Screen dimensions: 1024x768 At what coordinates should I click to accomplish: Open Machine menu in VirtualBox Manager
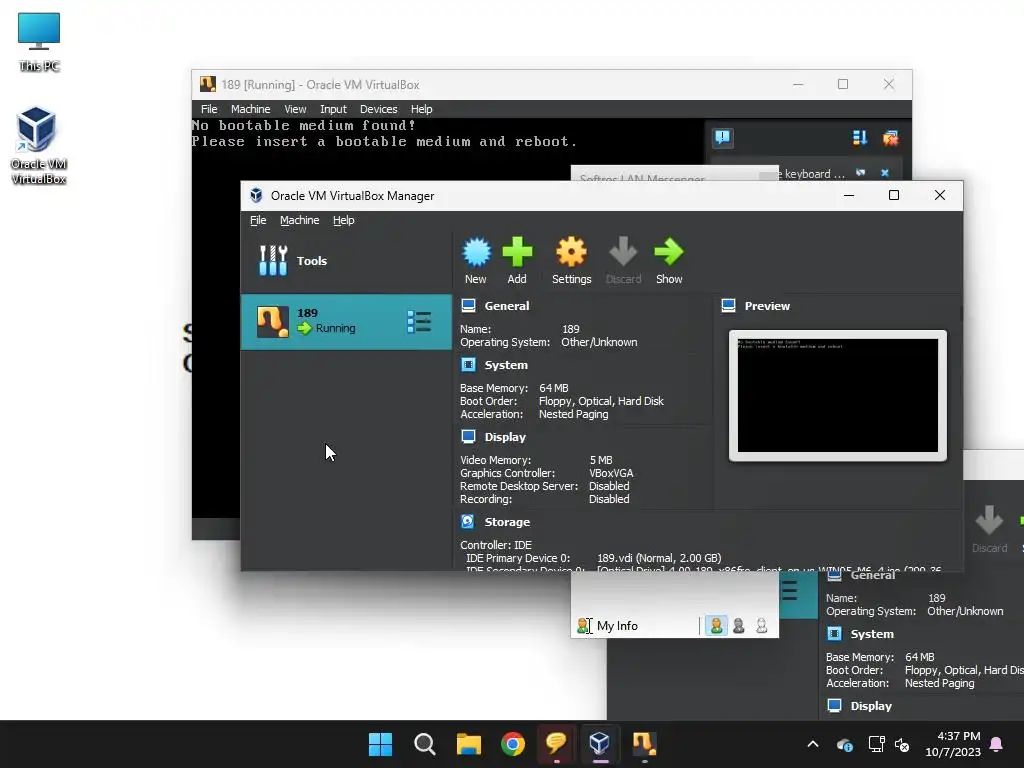(x=300, y=220)
